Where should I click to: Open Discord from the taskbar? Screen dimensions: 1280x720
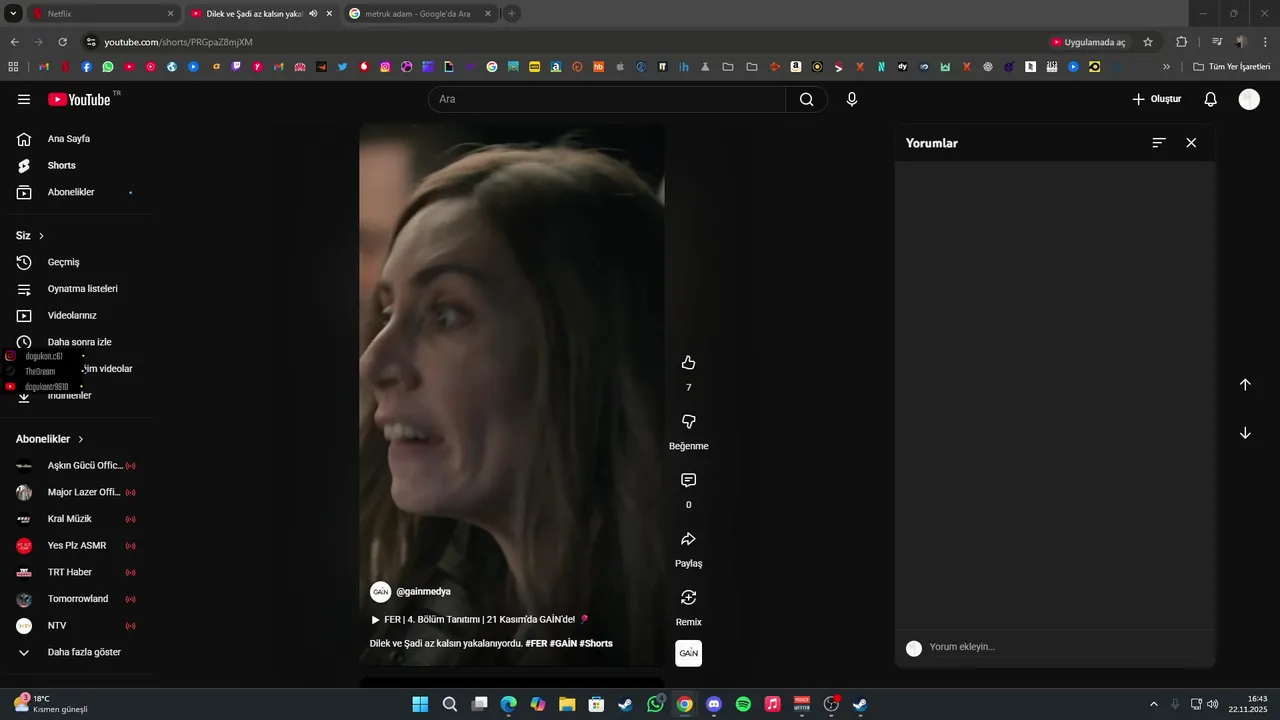click(714, 704)
